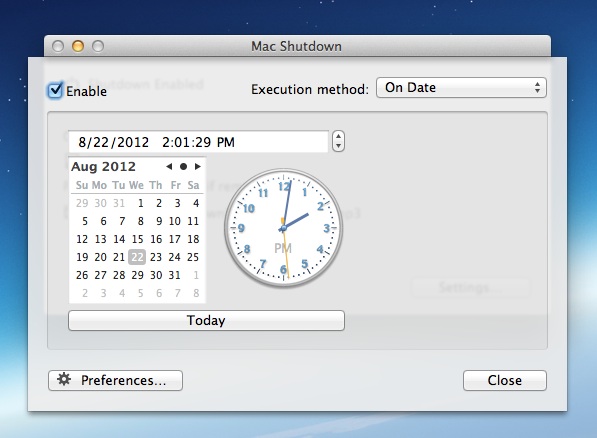Viewport: 597px width, 438px height.
Task: Select August 26 in the calendar
Action: point(82,275)
